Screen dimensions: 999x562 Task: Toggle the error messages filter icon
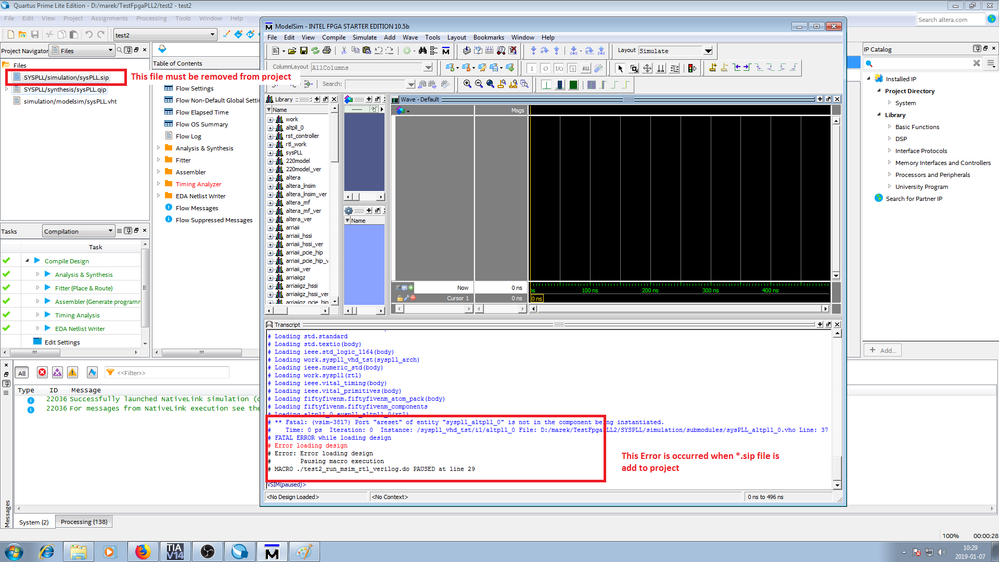(x=42, y=373)
